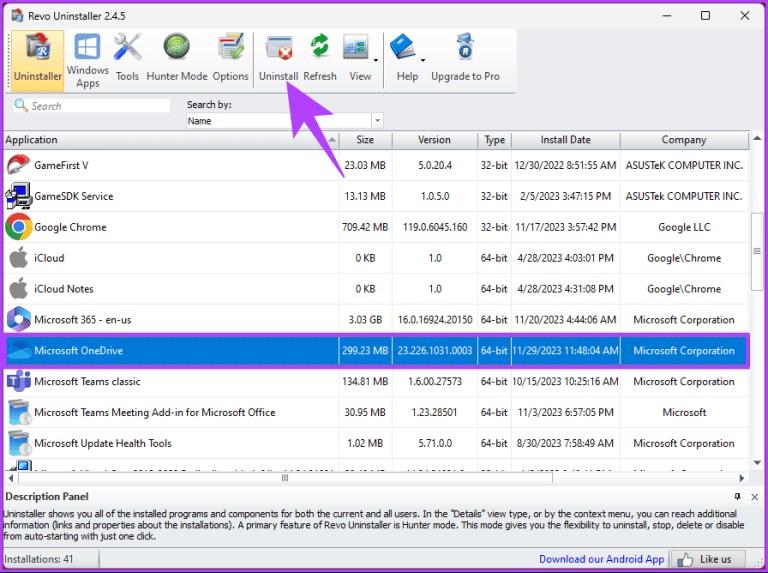This screenshot has width=768, height=573.
Task: Click the Installations: 41 status text
Action: [39, 559]
